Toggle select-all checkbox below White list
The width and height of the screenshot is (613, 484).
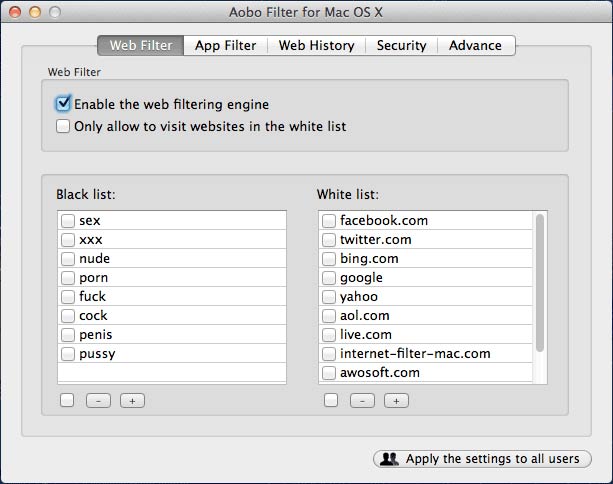331,400
